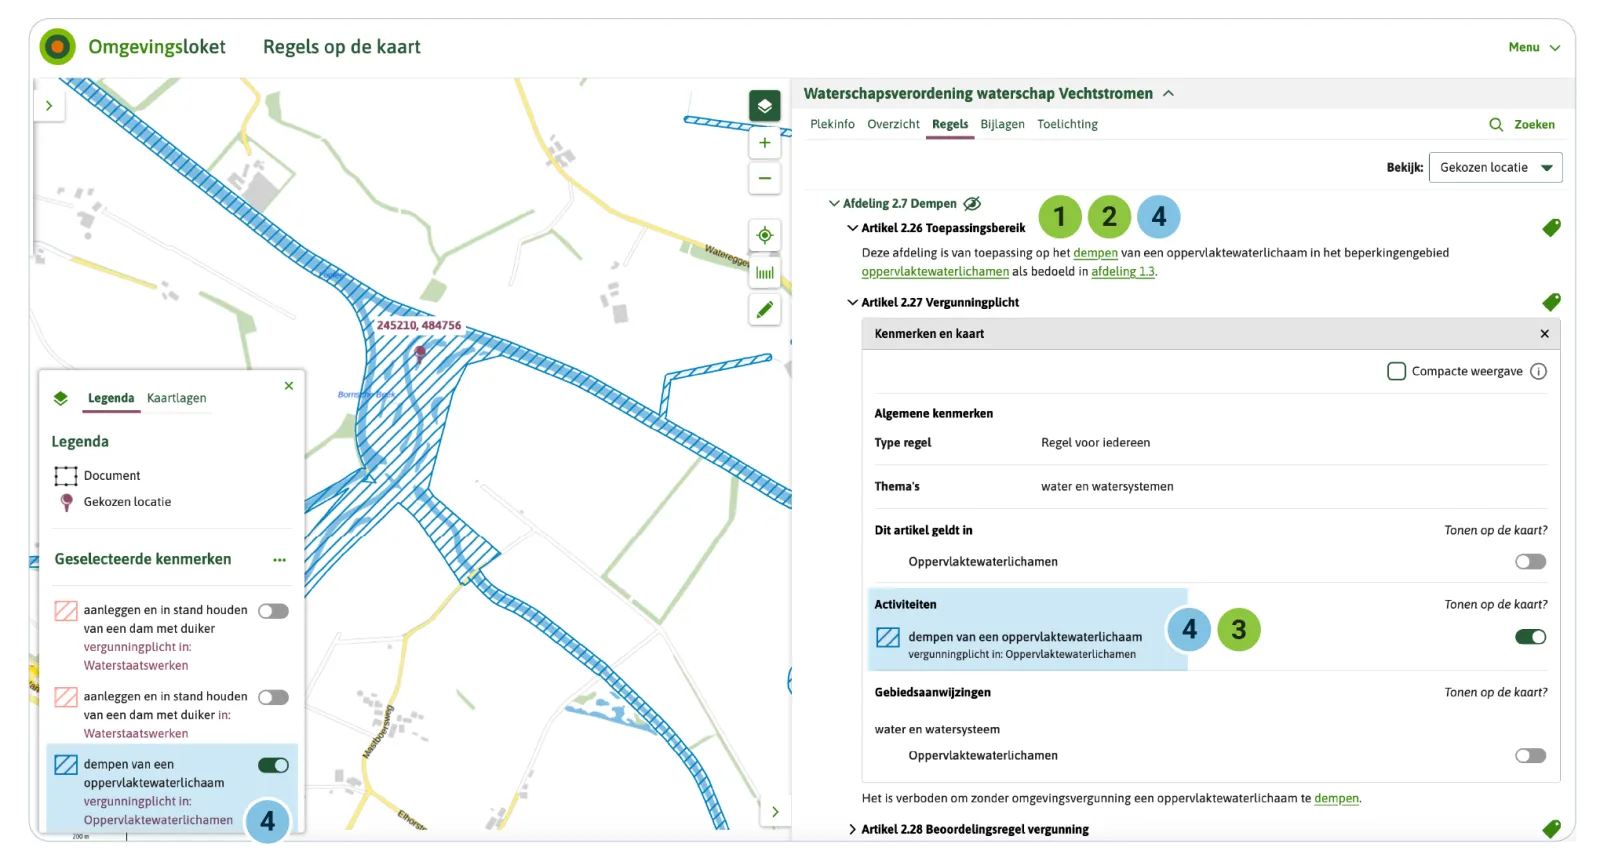Screen dimensions: 1600x858
Task: Switch to the Overzicht tab
Action: 893,124
